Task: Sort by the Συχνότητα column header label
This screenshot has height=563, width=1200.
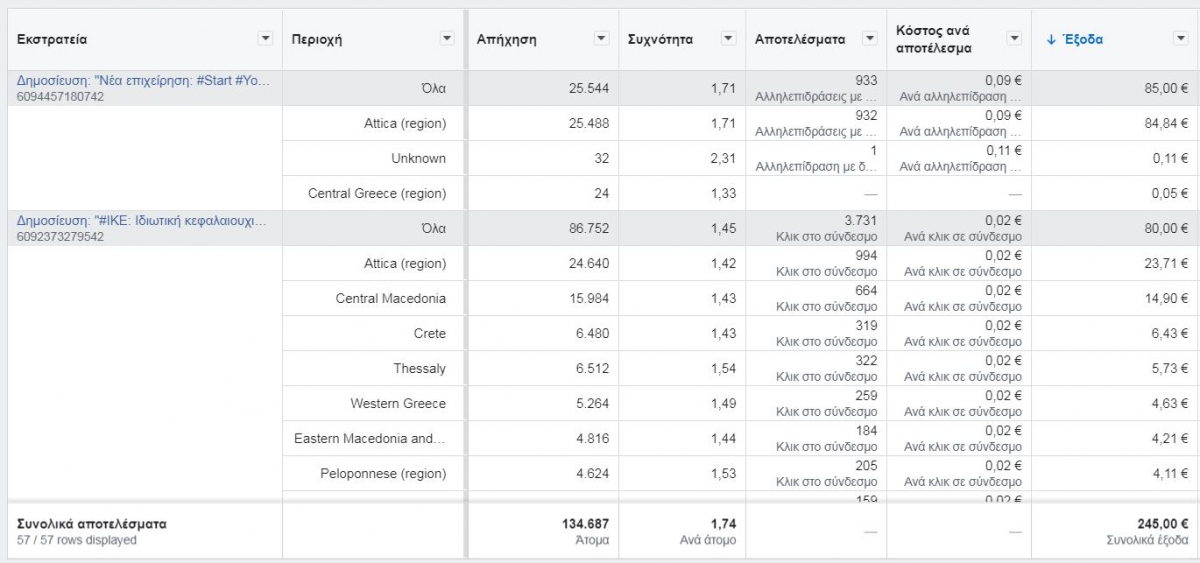Action: click(x=661, y=39)
